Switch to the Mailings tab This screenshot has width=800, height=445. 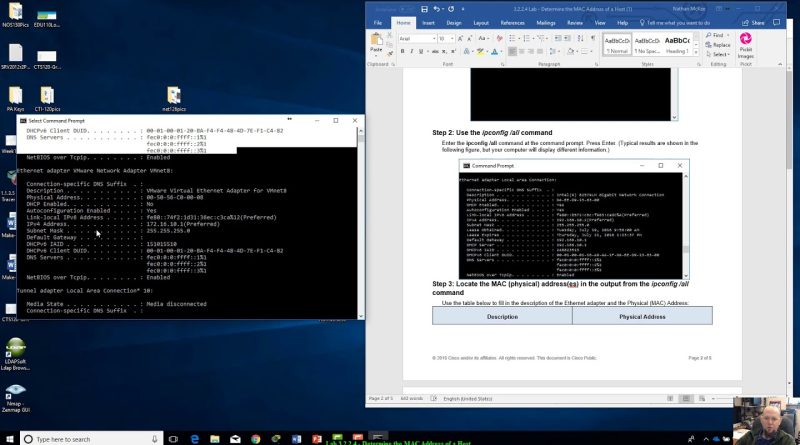point(545,23)
